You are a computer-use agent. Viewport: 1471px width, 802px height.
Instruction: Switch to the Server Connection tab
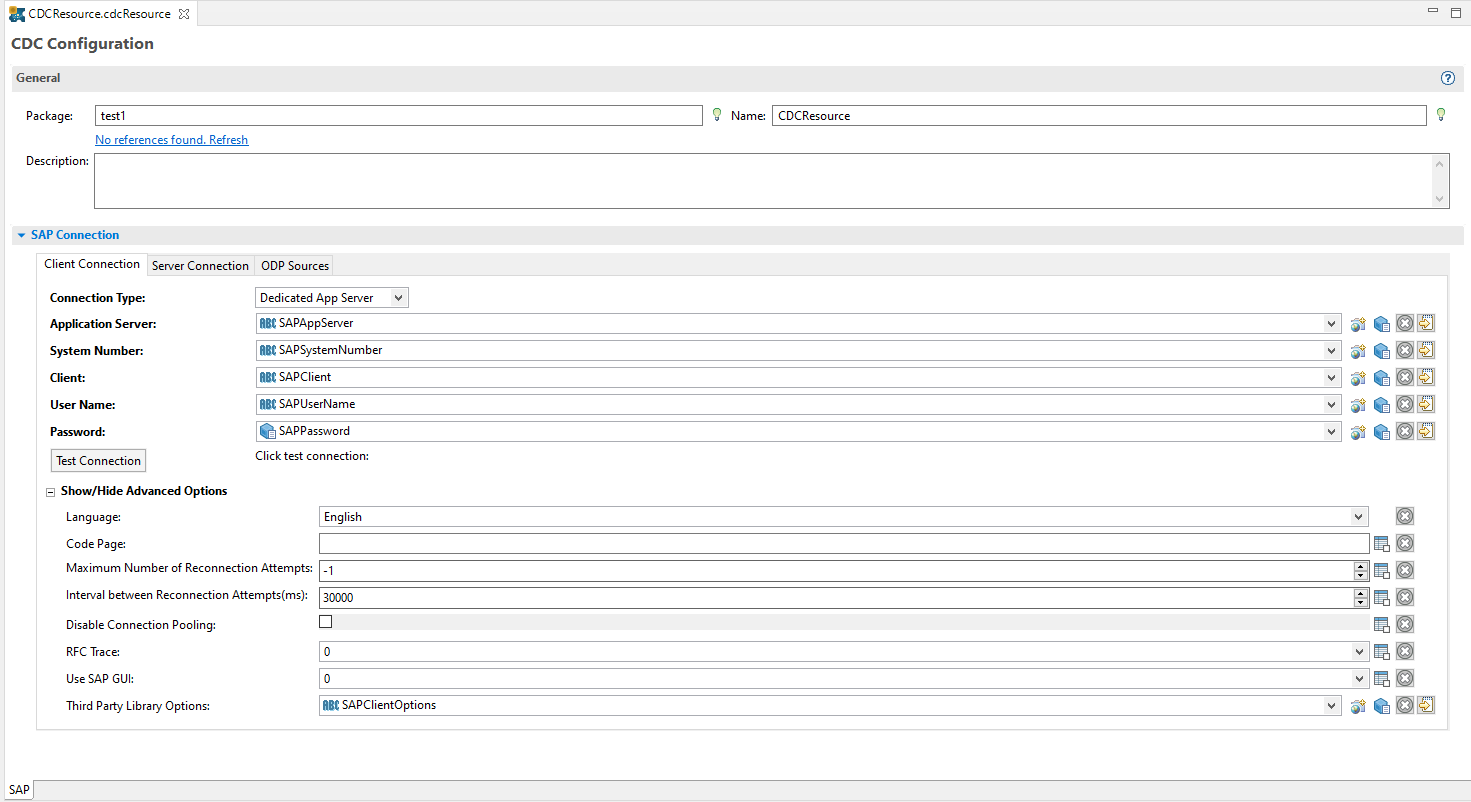(200, 266)
